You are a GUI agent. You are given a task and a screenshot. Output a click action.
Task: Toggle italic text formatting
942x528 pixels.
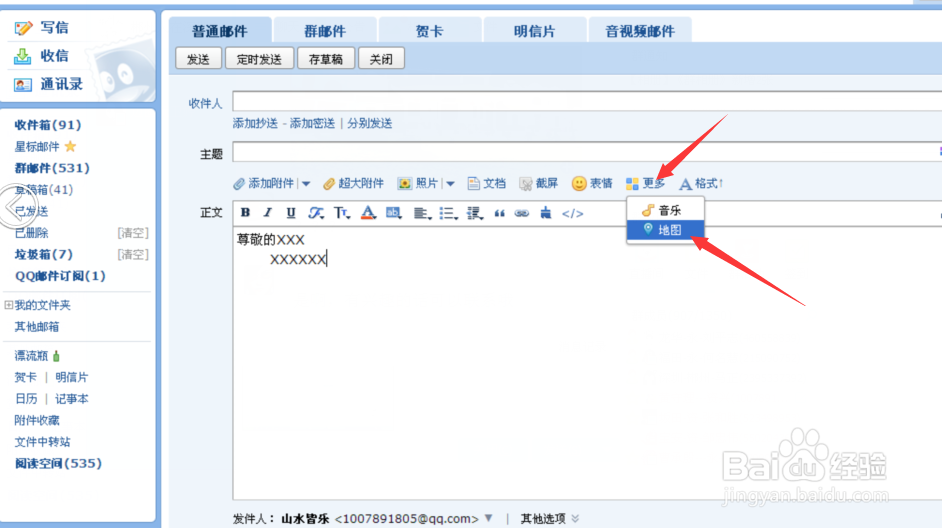coord(268,212)
